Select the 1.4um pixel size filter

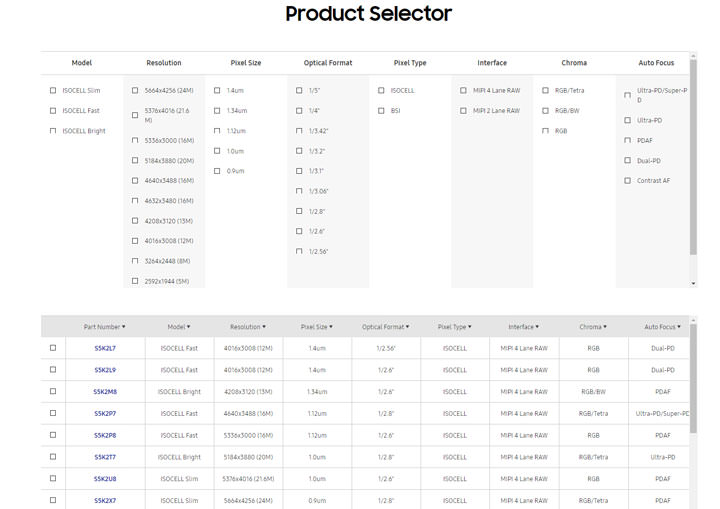(217, 91)
